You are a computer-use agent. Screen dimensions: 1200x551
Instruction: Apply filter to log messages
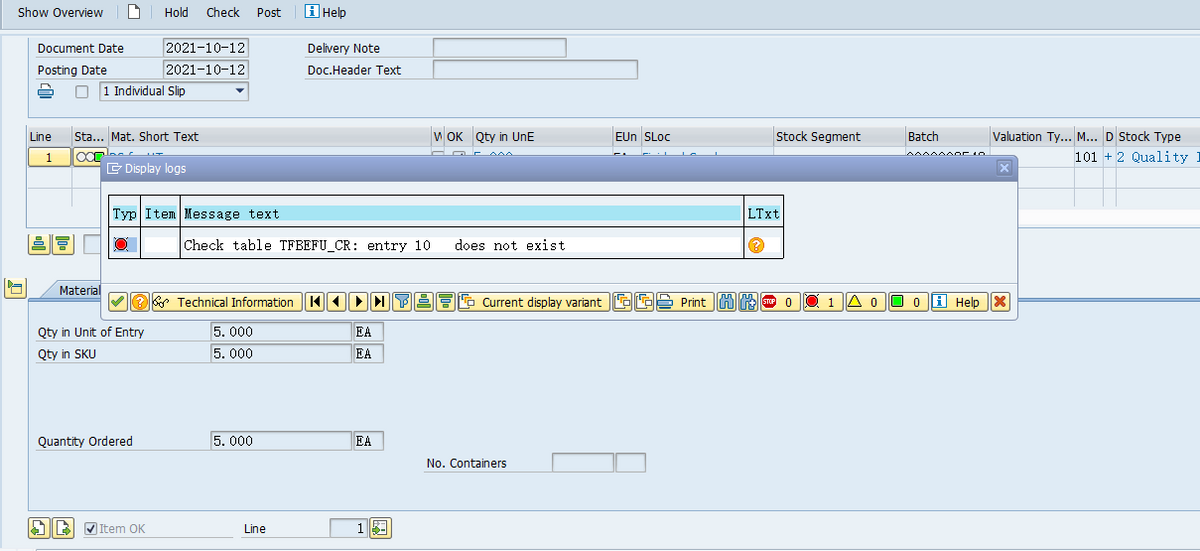pos(403,302)
